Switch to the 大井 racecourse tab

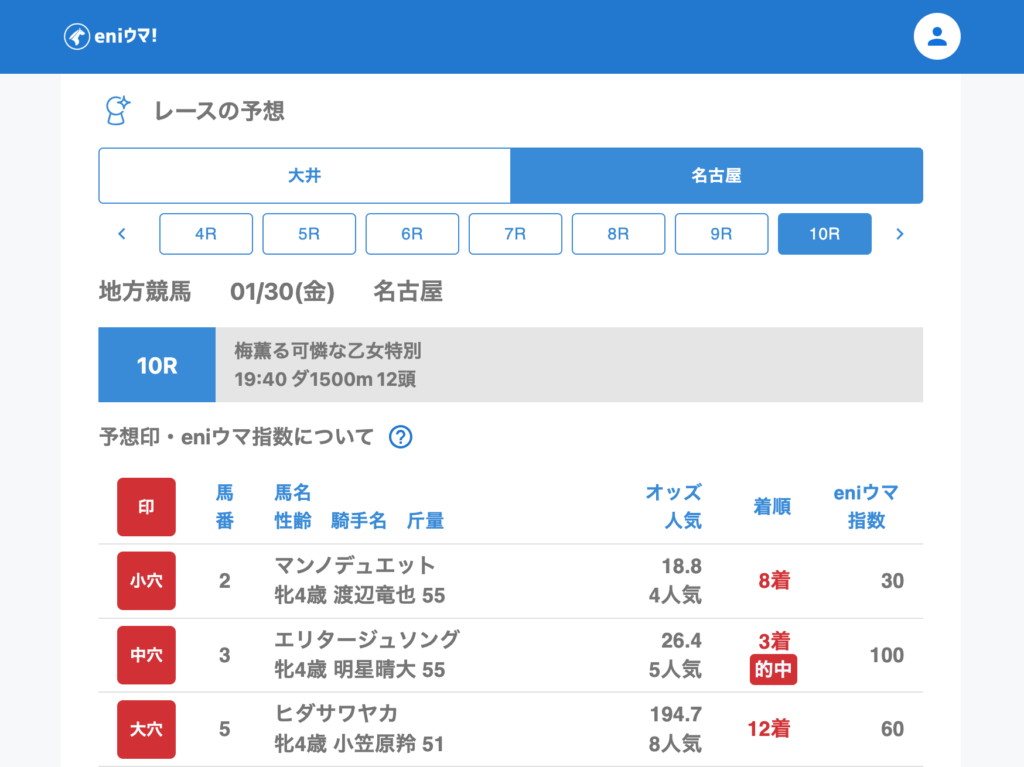point(304,176)
